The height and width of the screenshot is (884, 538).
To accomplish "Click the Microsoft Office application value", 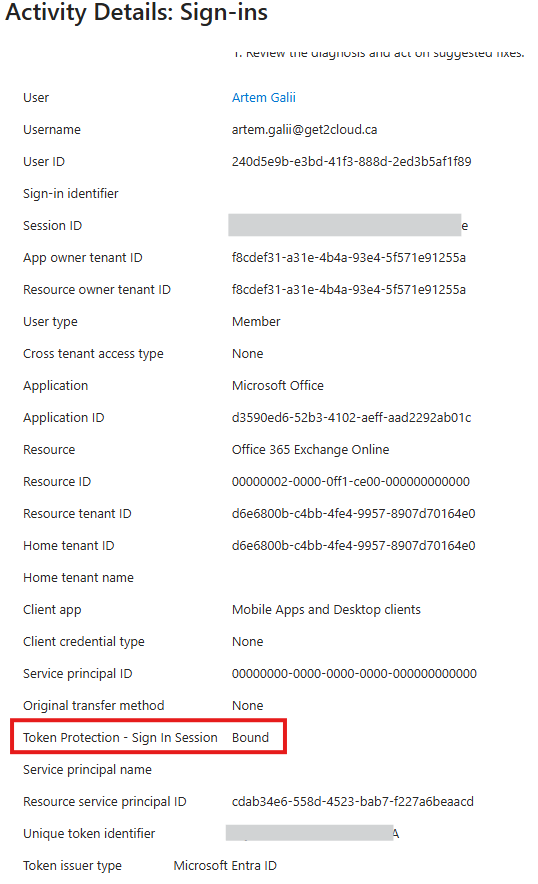I will 277,386.
